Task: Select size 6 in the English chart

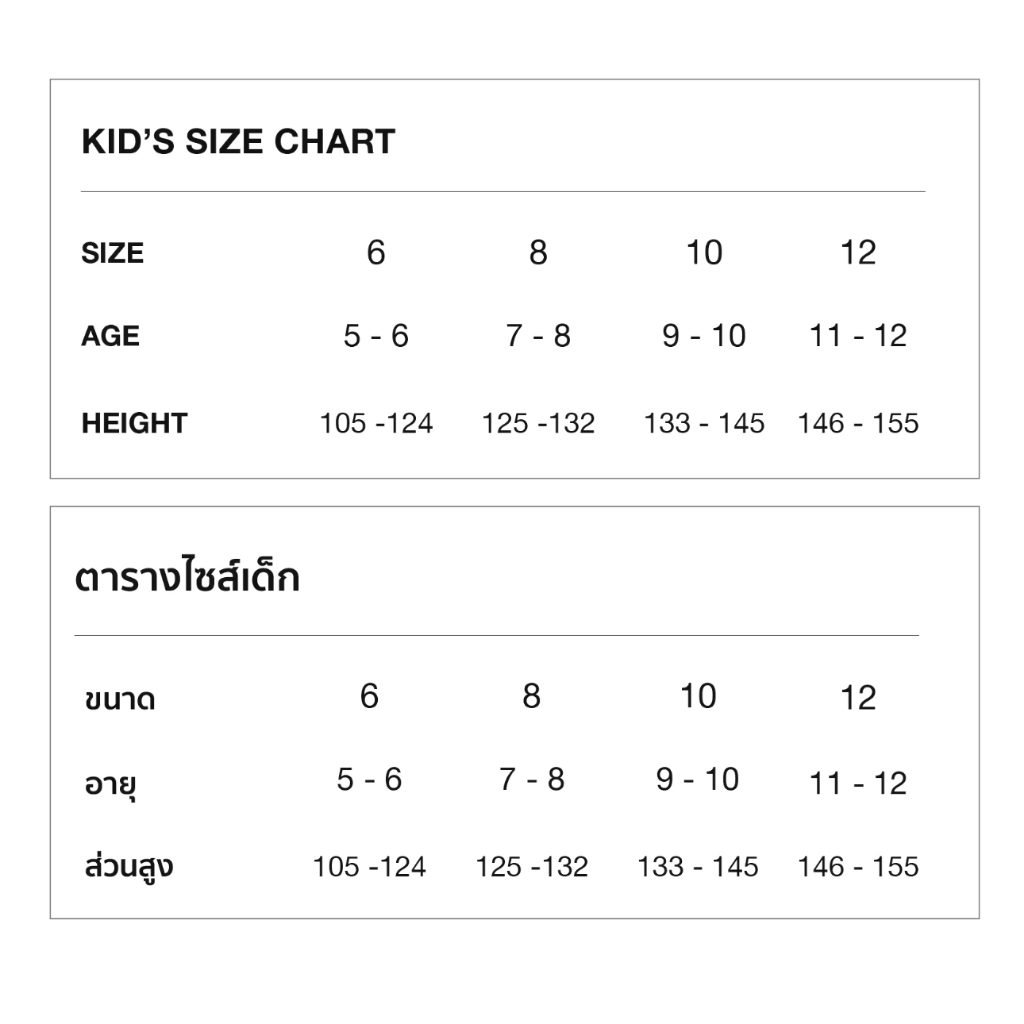Action: pos(376,253)
